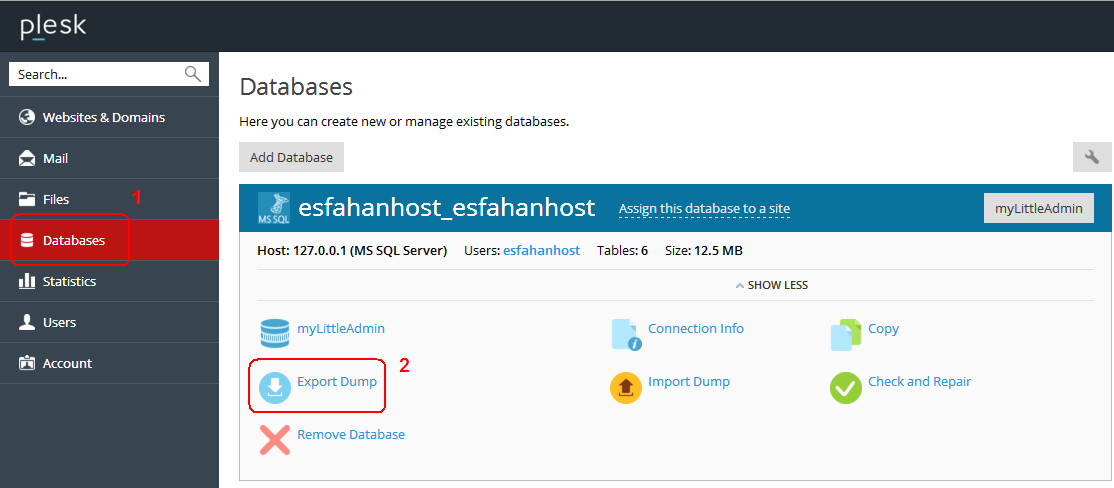Image resolution: width=1114 pixels, height=488 pixels.
Task: Click the search magnifier icon
Action: pyautogui.click(x=193, y=74)
